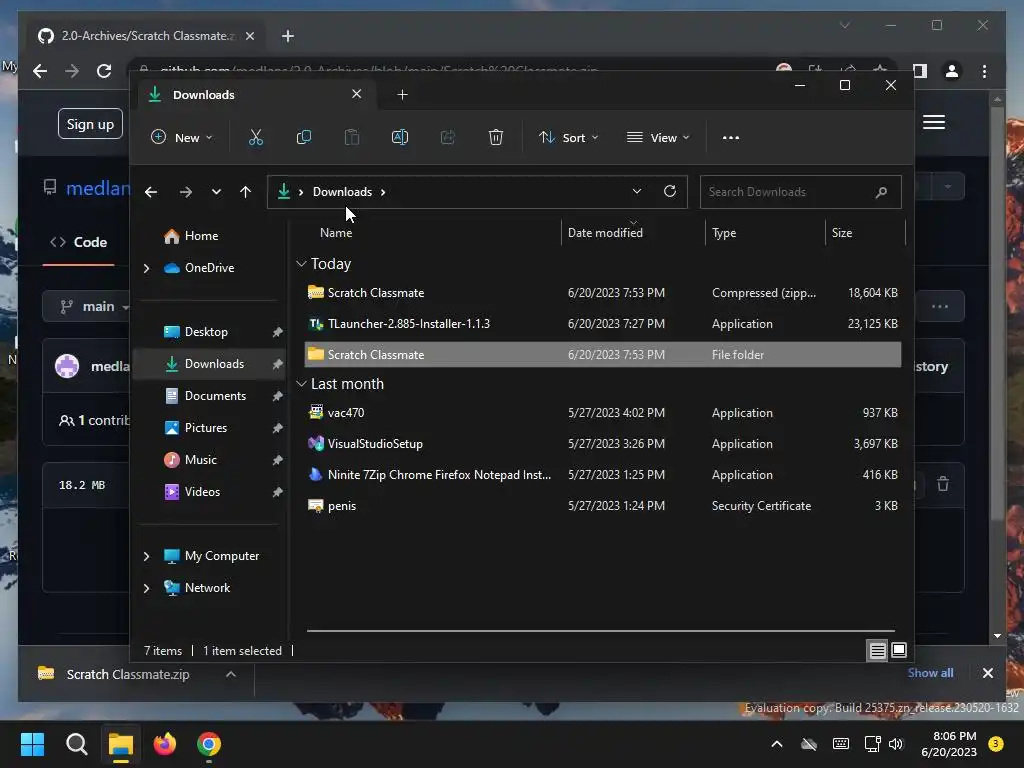Click Chrome browser back arrow
Image resolution: width=1024 pixels, height=768 pixels.
click(40, 71)
